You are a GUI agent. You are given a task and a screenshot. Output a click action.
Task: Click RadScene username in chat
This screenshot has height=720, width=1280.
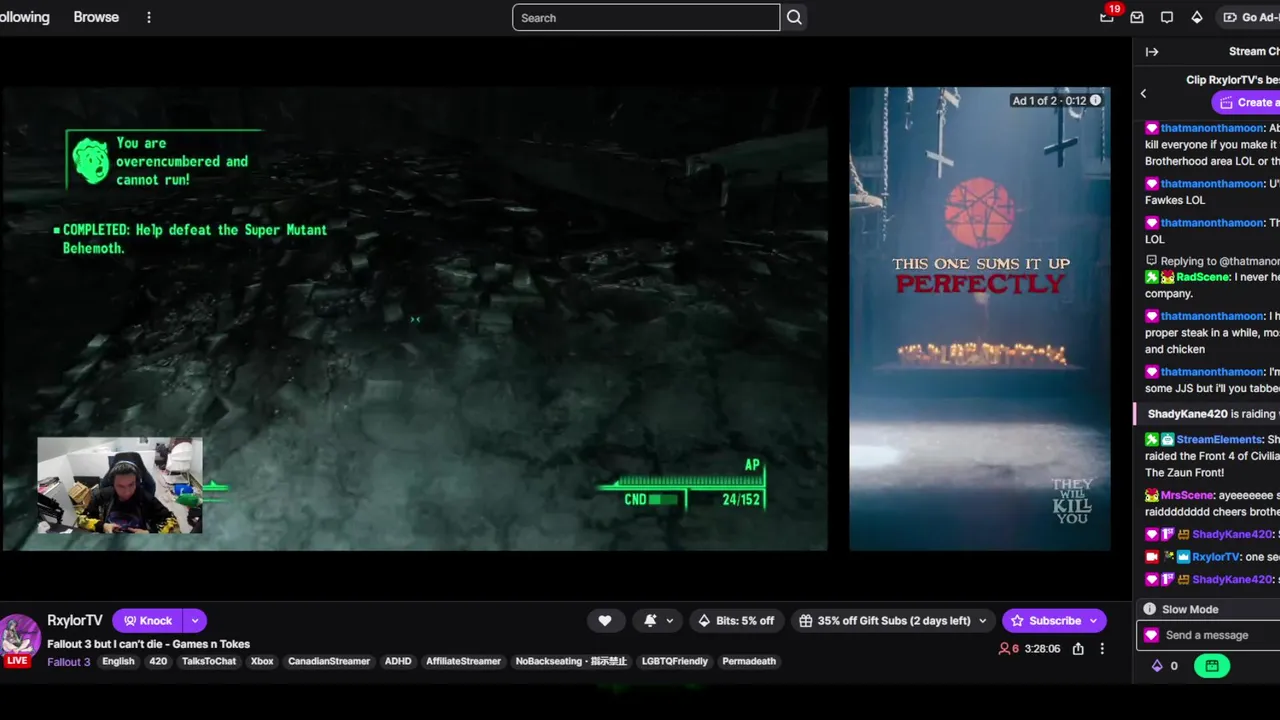1203,277
